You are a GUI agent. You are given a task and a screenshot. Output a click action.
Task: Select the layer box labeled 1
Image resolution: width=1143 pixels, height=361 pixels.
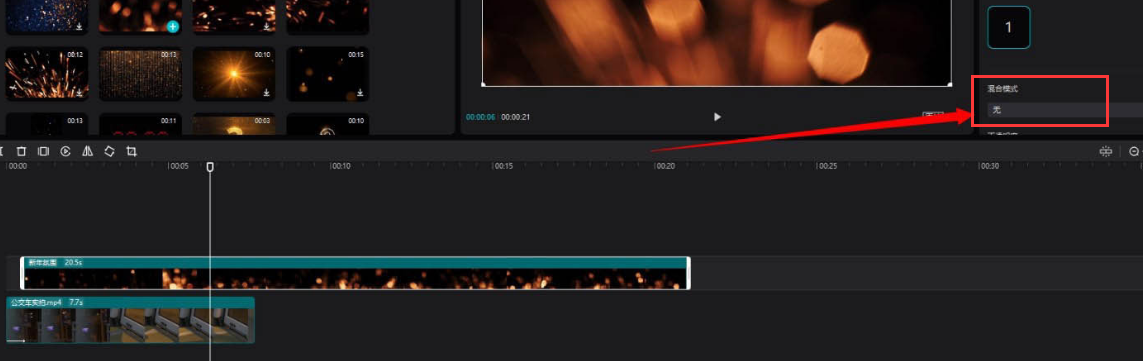(1008, 27)
